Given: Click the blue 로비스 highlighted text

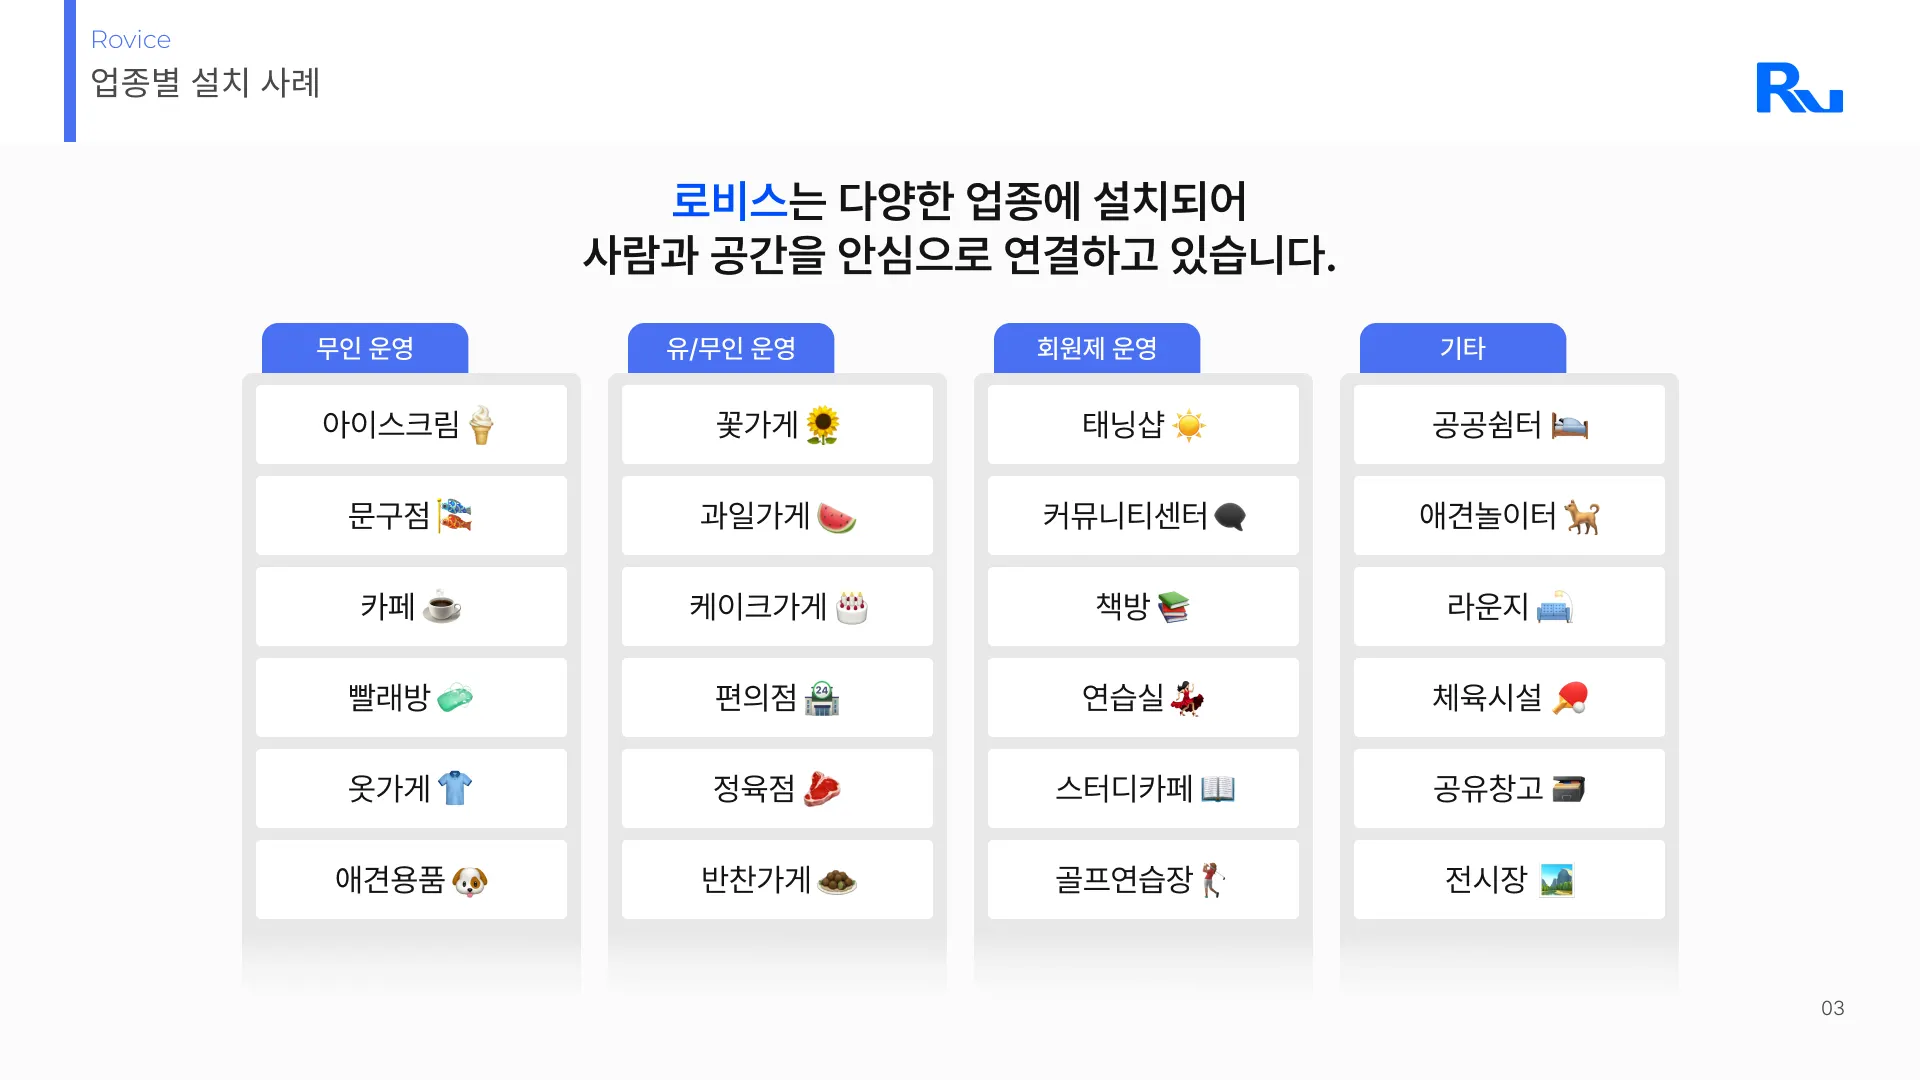Looking at the screenshot, I should click(x=729, y=201).
